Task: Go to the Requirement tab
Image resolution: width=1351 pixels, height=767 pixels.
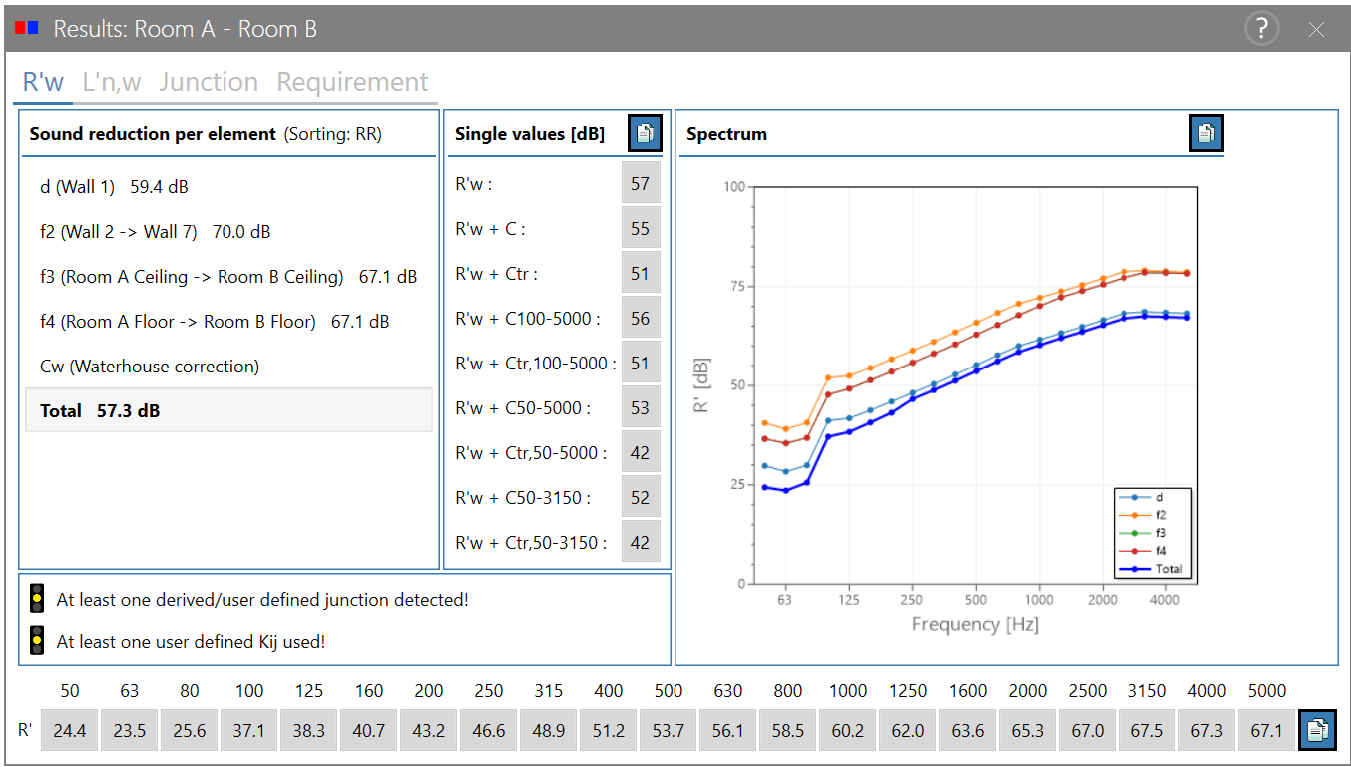Action: [x=352, y=82]
